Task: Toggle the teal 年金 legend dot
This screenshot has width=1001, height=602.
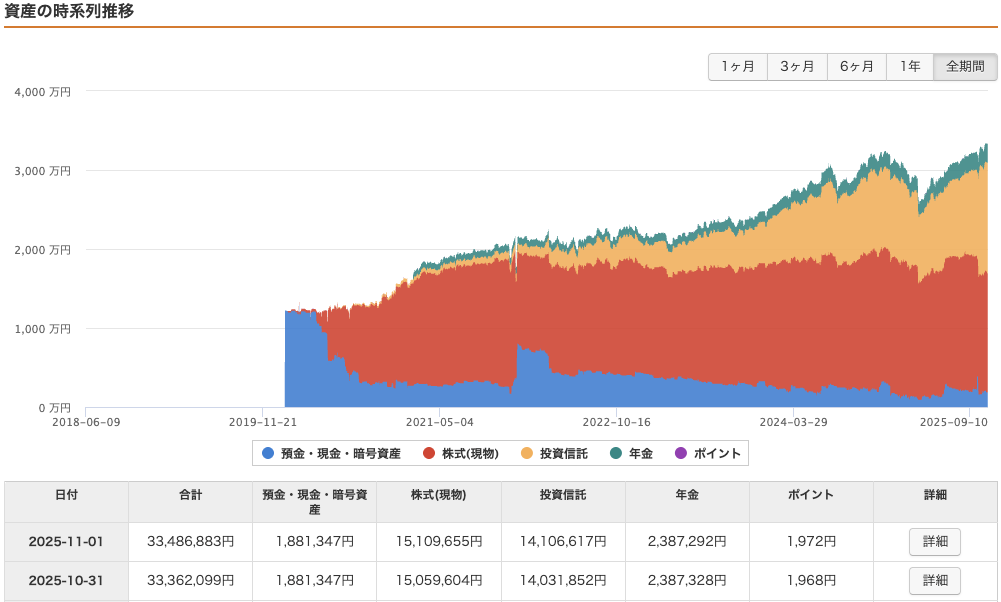Action: click(x=616, y=453)
